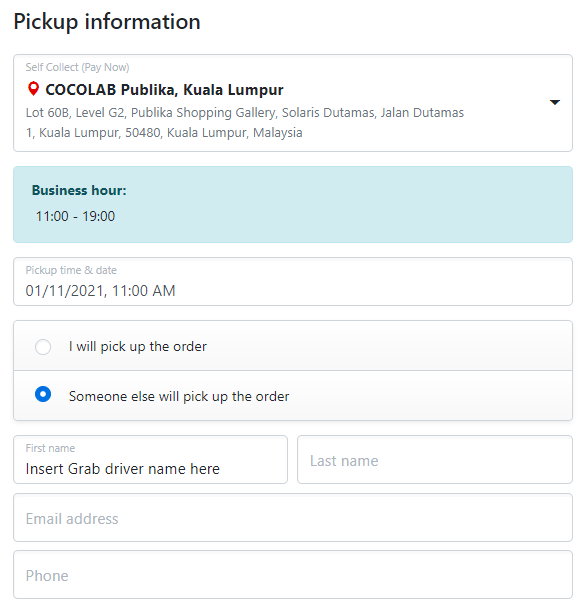Click the red location pin icon
Viewport: 587px width, 611px height.
34,89
